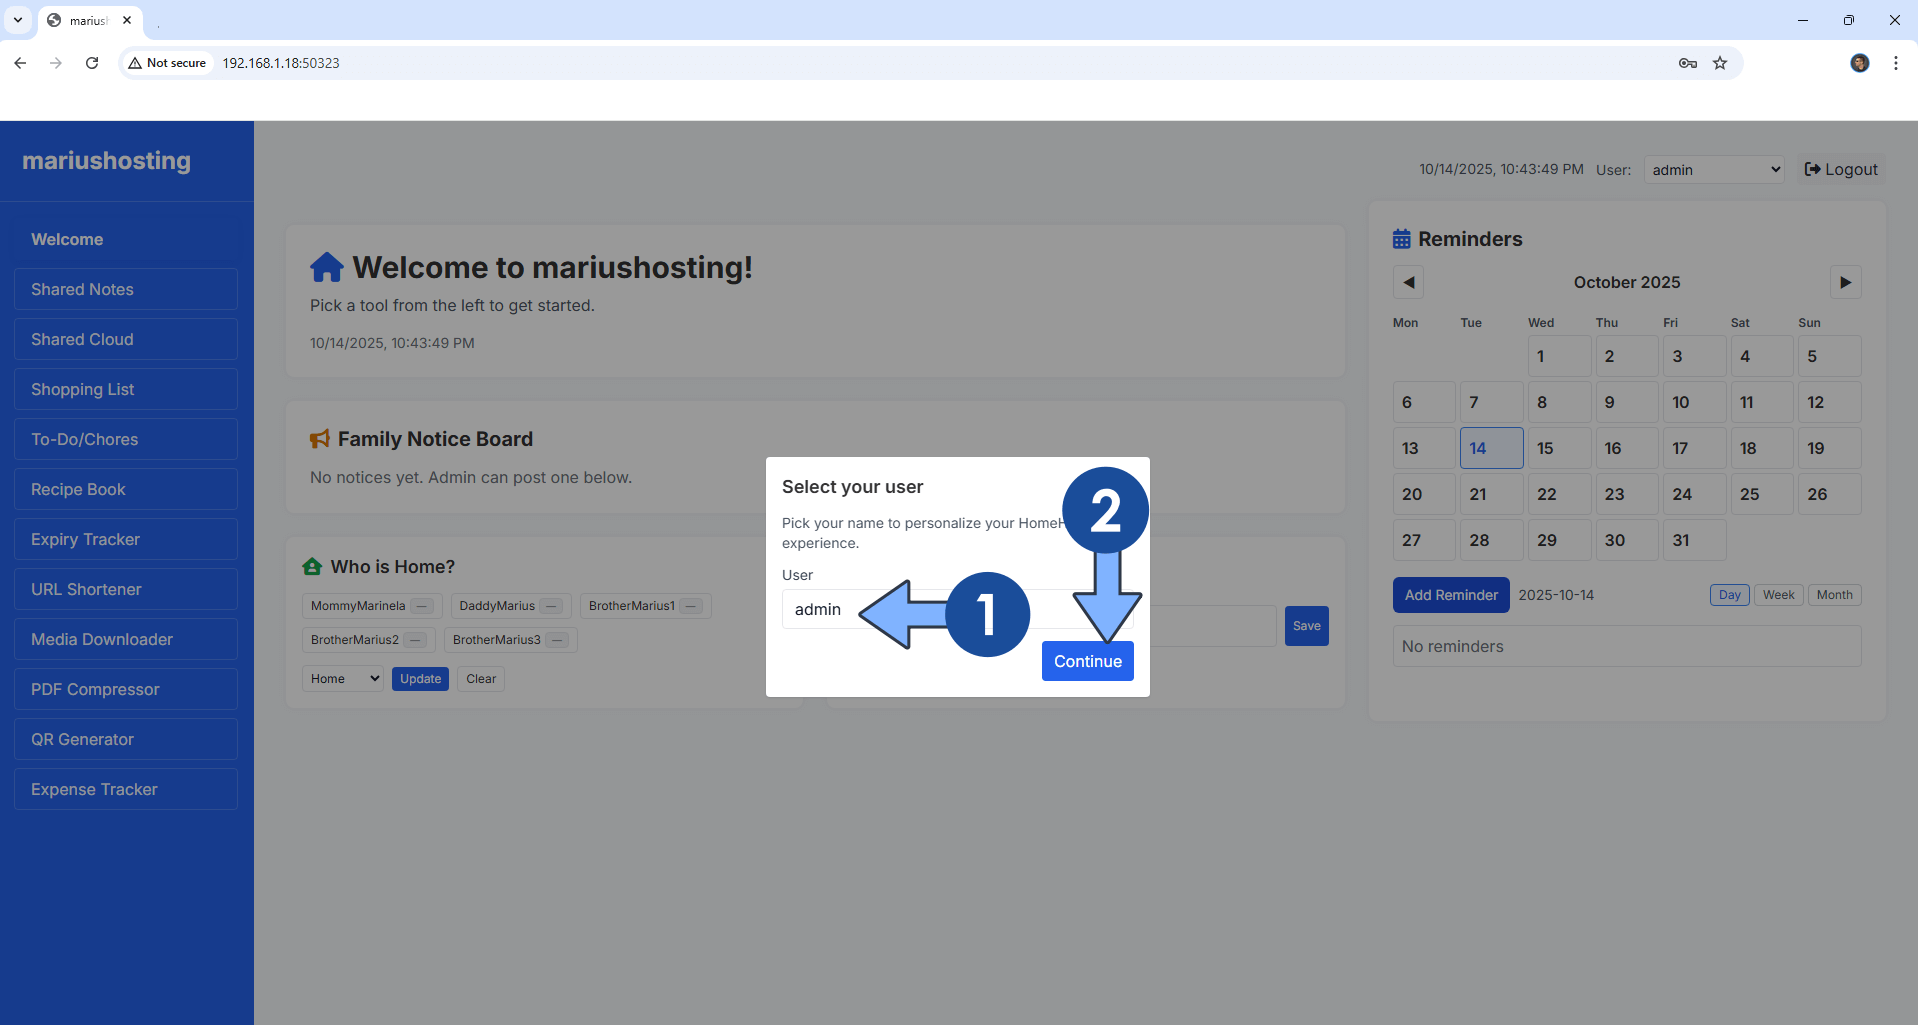Select October 14 on the calendar

pyautogui.click(x=1490, y=448)
